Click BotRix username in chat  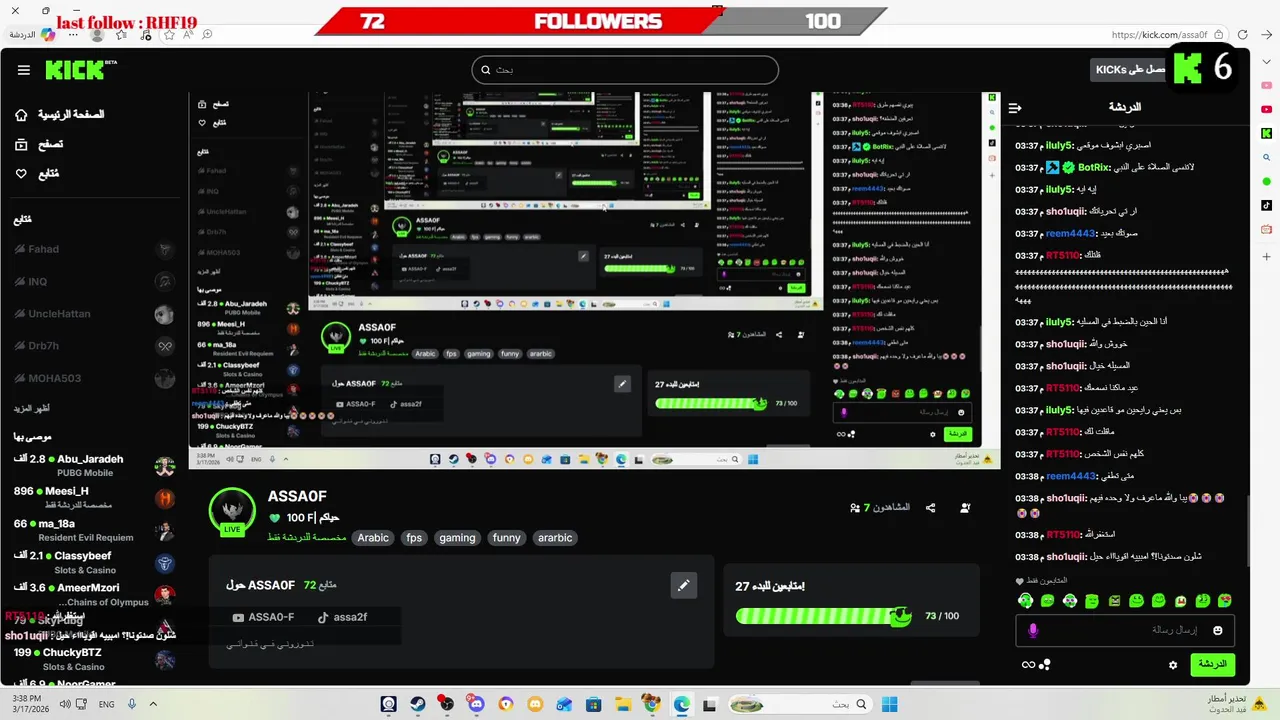(x=1094, y=167)
